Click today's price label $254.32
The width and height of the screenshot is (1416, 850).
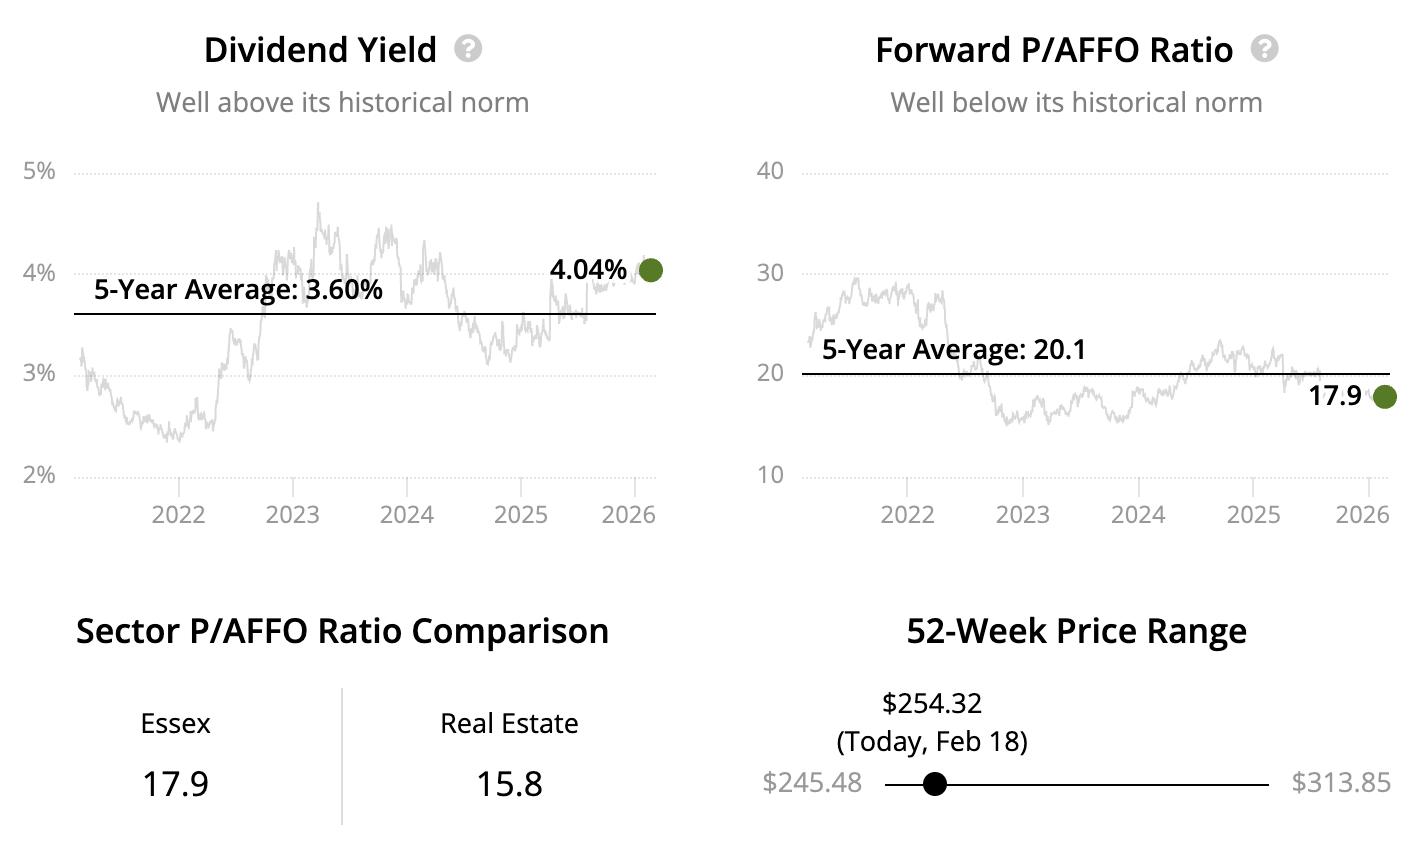pos(932,703)
